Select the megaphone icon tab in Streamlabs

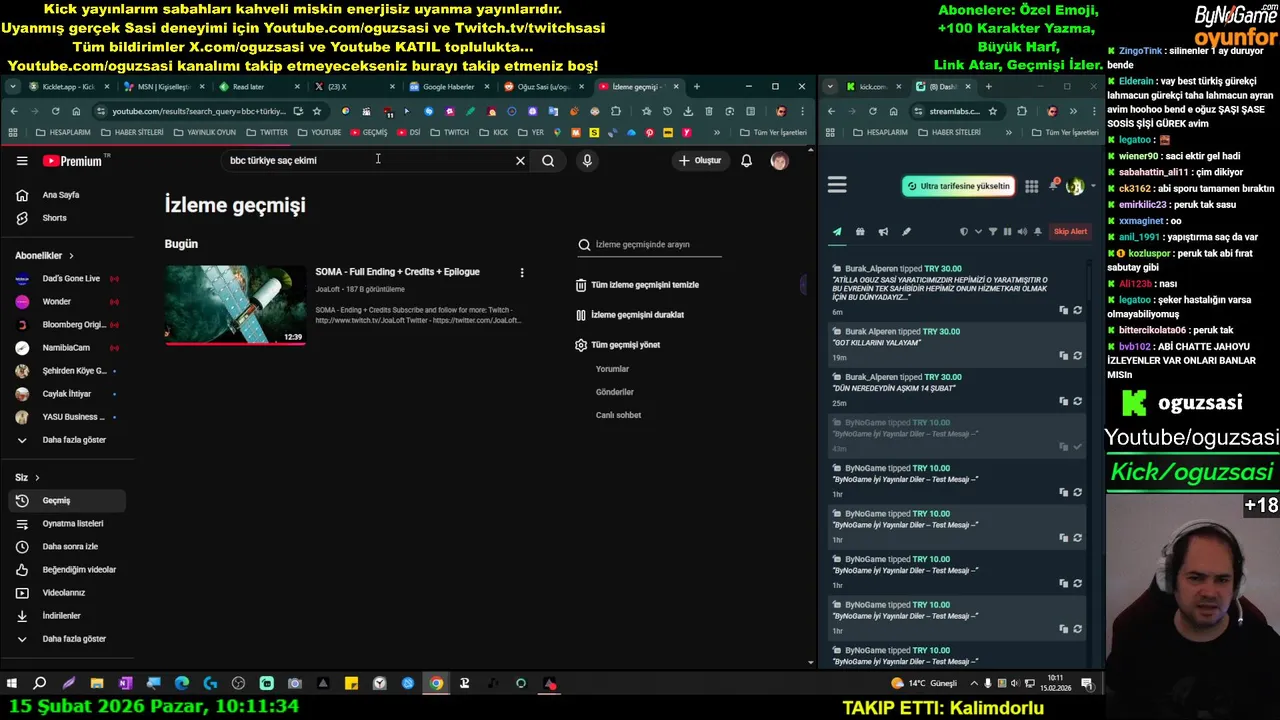pyautogui.click(x=883, y=232)
